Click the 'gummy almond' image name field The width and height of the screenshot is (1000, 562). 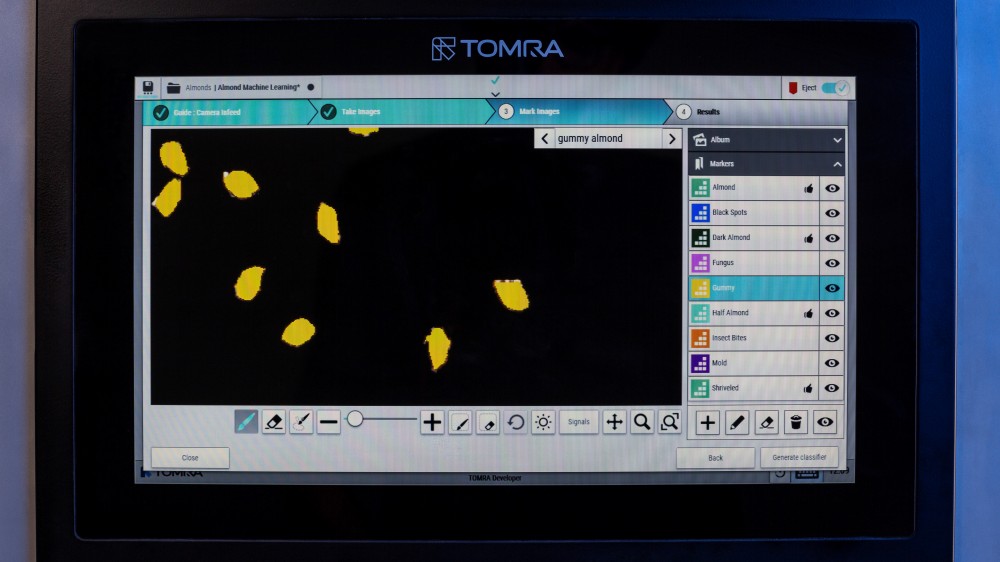[x=608, y=138]
